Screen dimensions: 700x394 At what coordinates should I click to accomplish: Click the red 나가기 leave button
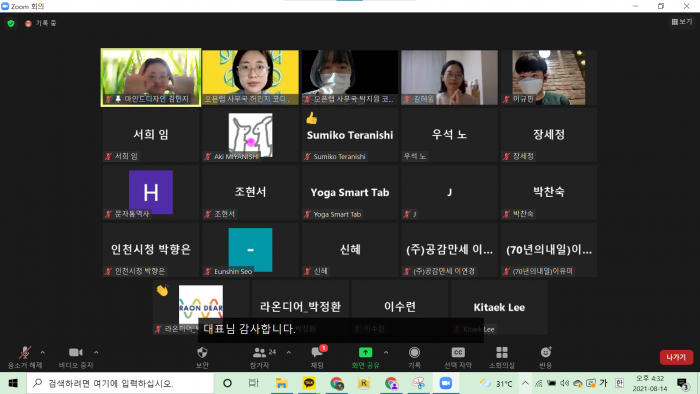(x=676, y=357)
